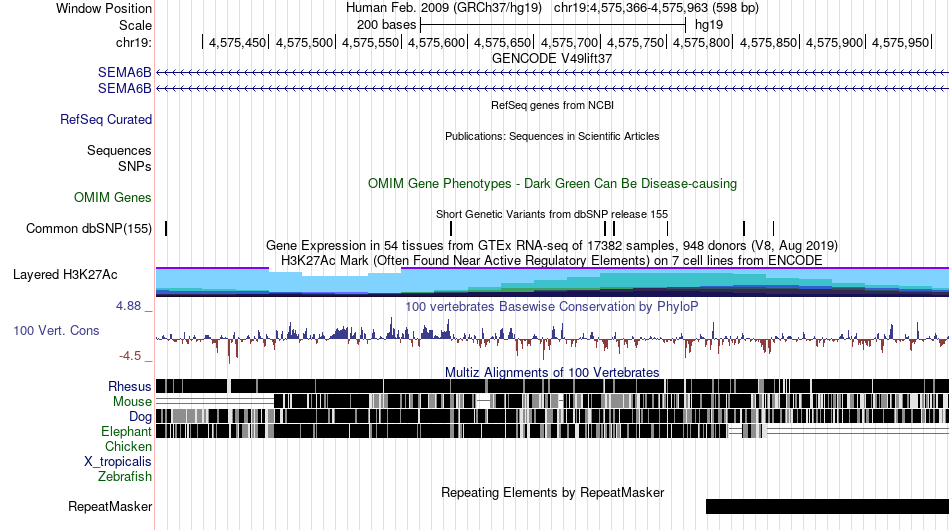Click the OMIM Genes track label

(112, 197)
